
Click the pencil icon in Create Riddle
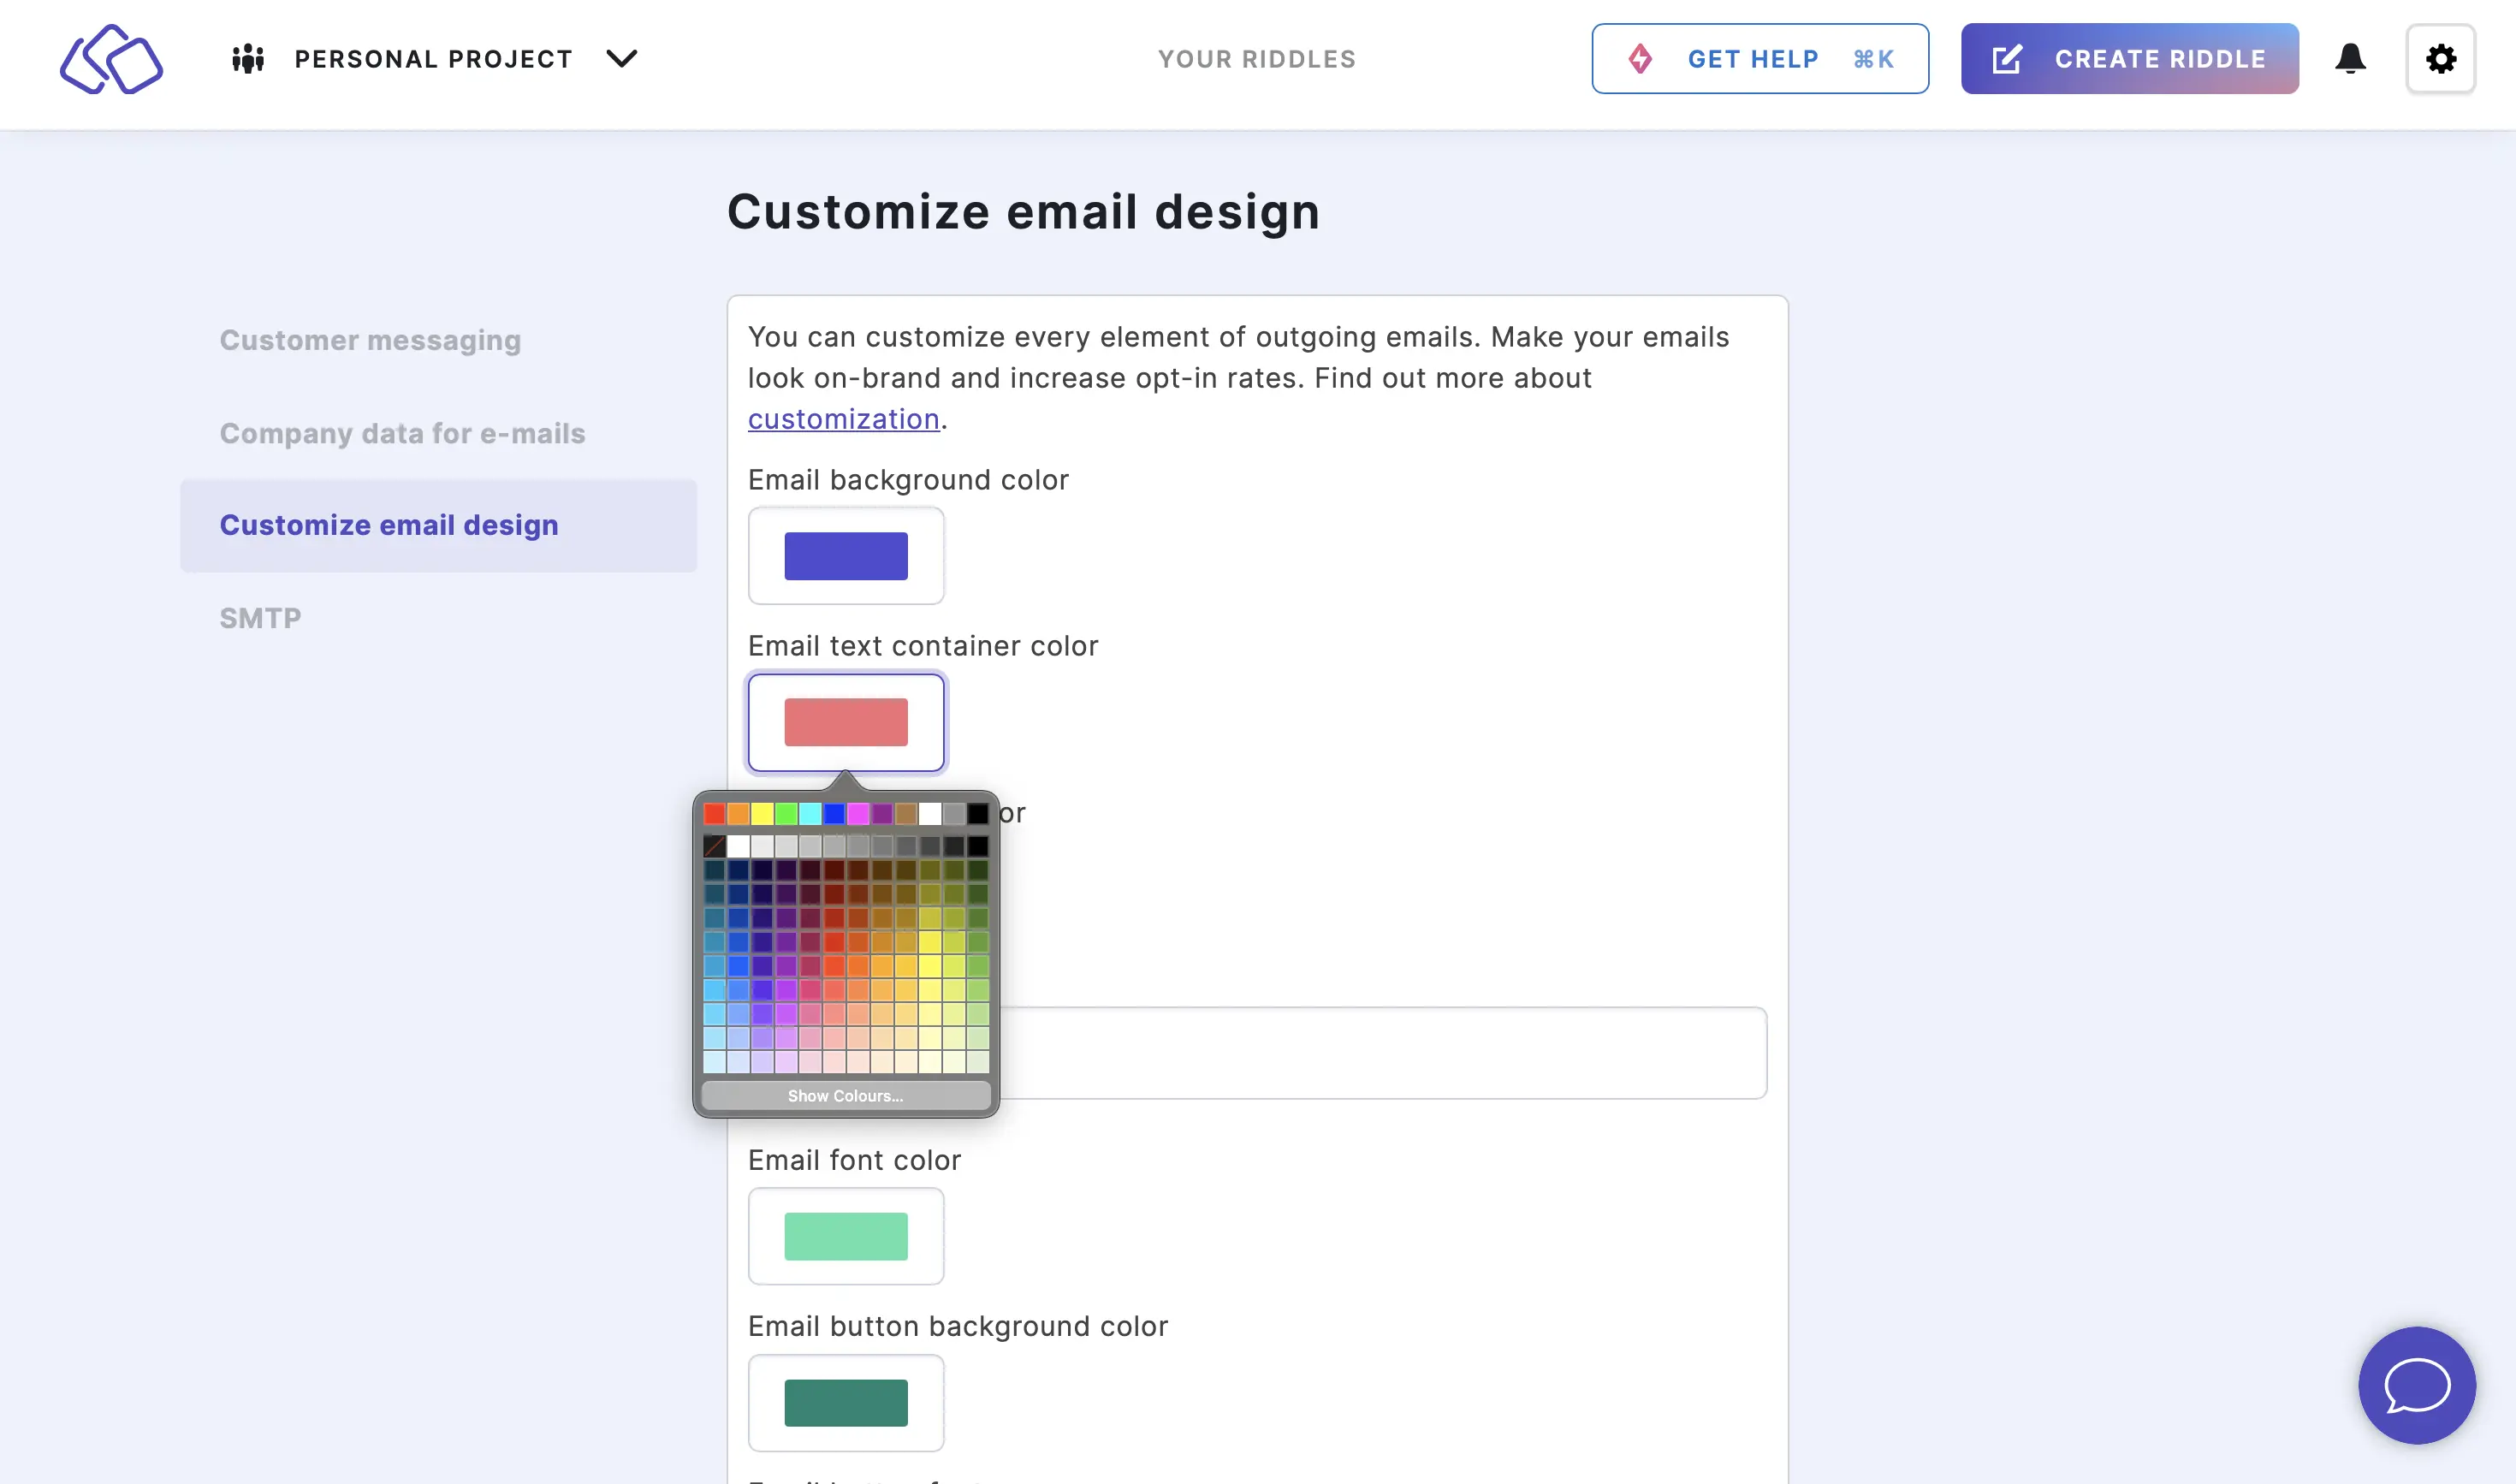tap(2007, 59)
